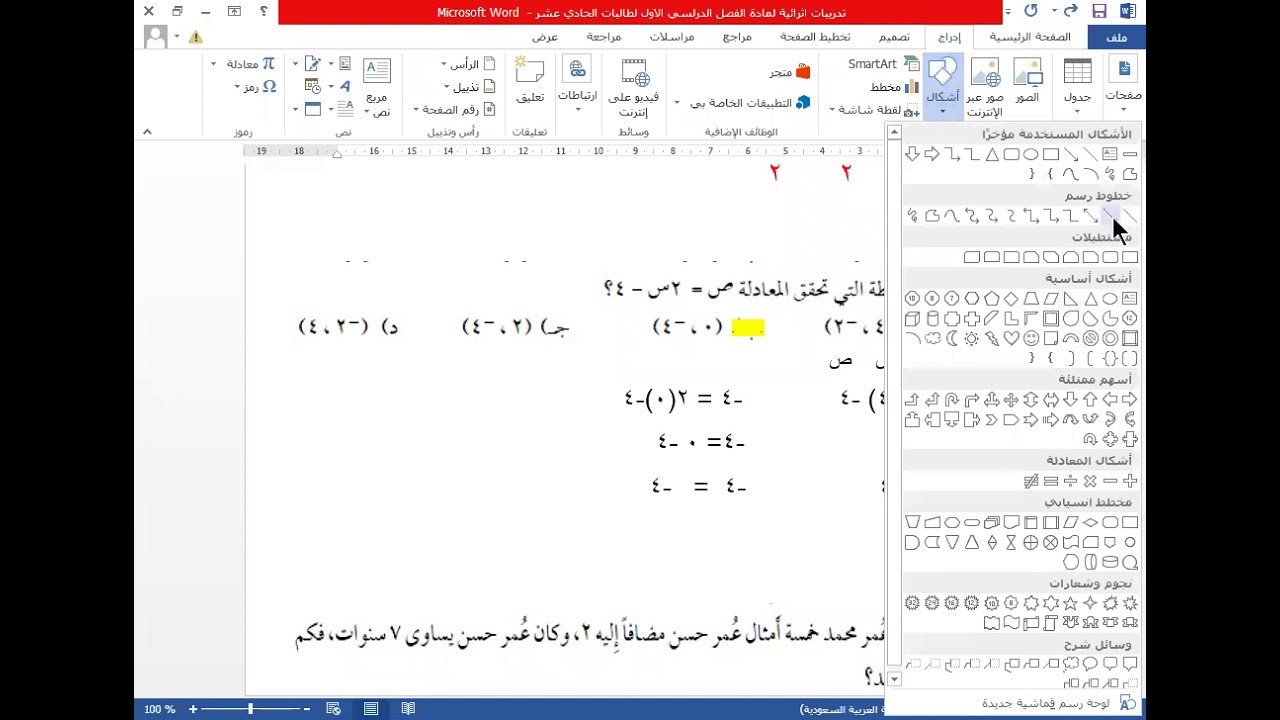This screenshot has width=1280, height=720.
Task: Select the 5-Point Star shape
Action: [x=1070, y=603]
